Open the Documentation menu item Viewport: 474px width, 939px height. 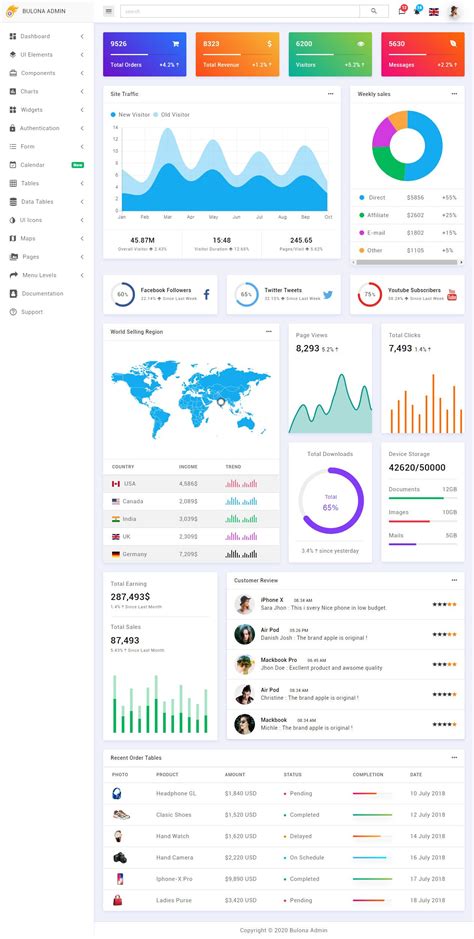click(x=47, y=293)
